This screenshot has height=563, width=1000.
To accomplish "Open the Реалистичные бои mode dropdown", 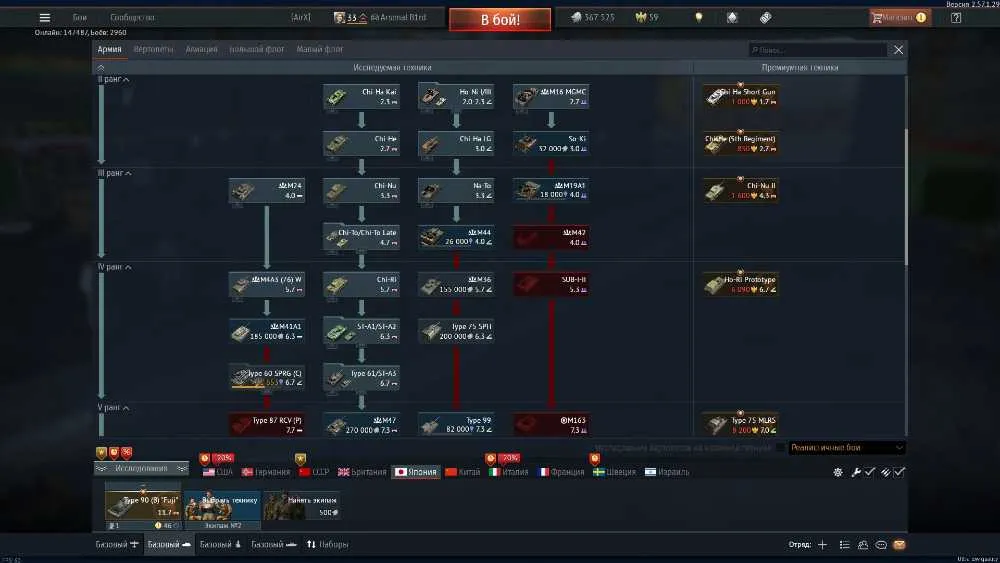I will point(847,448).
